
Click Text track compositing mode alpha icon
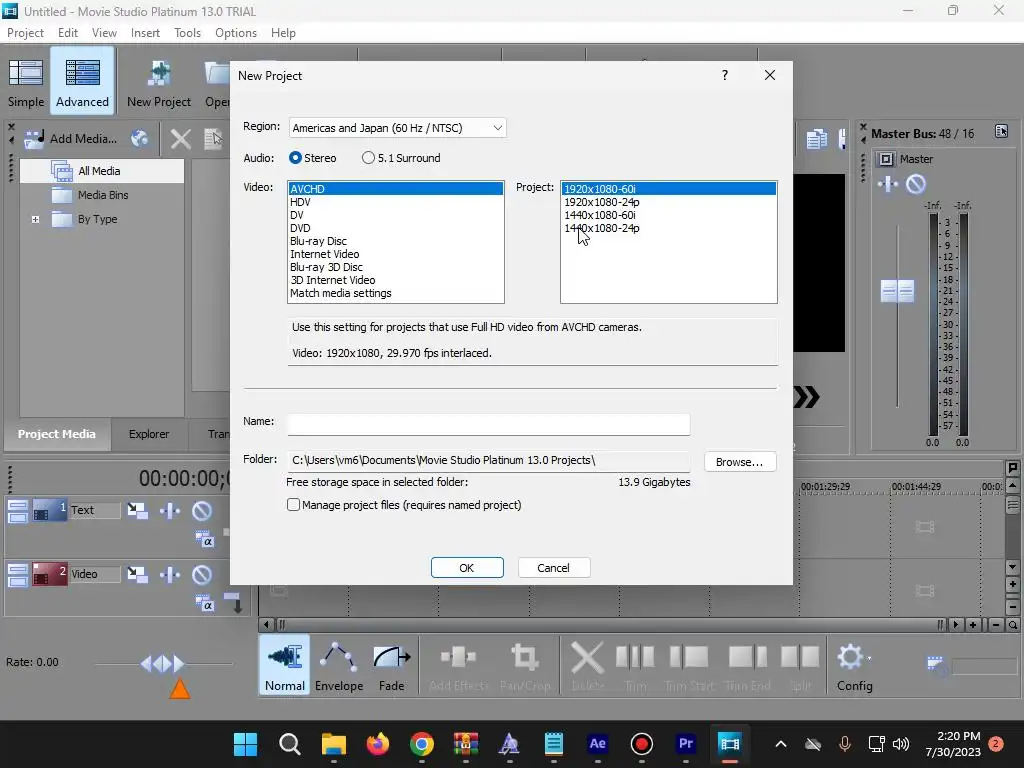pos(204,539)
